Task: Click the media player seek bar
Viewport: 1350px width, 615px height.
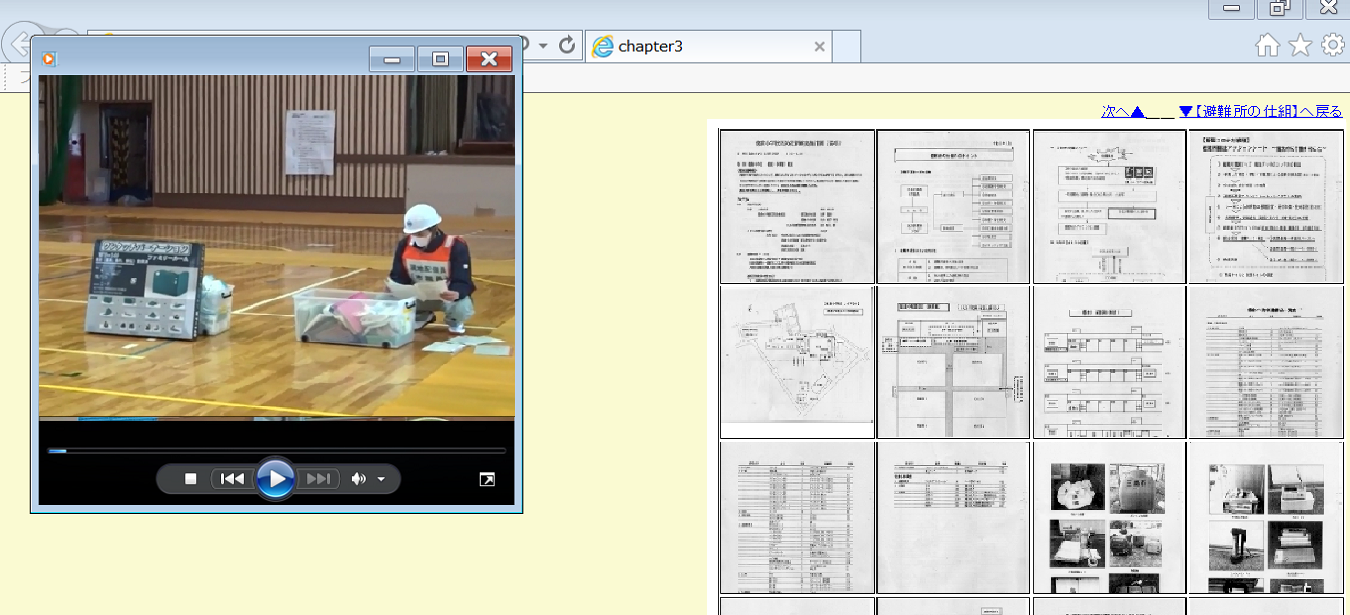Action: click(x=276, y=451)
